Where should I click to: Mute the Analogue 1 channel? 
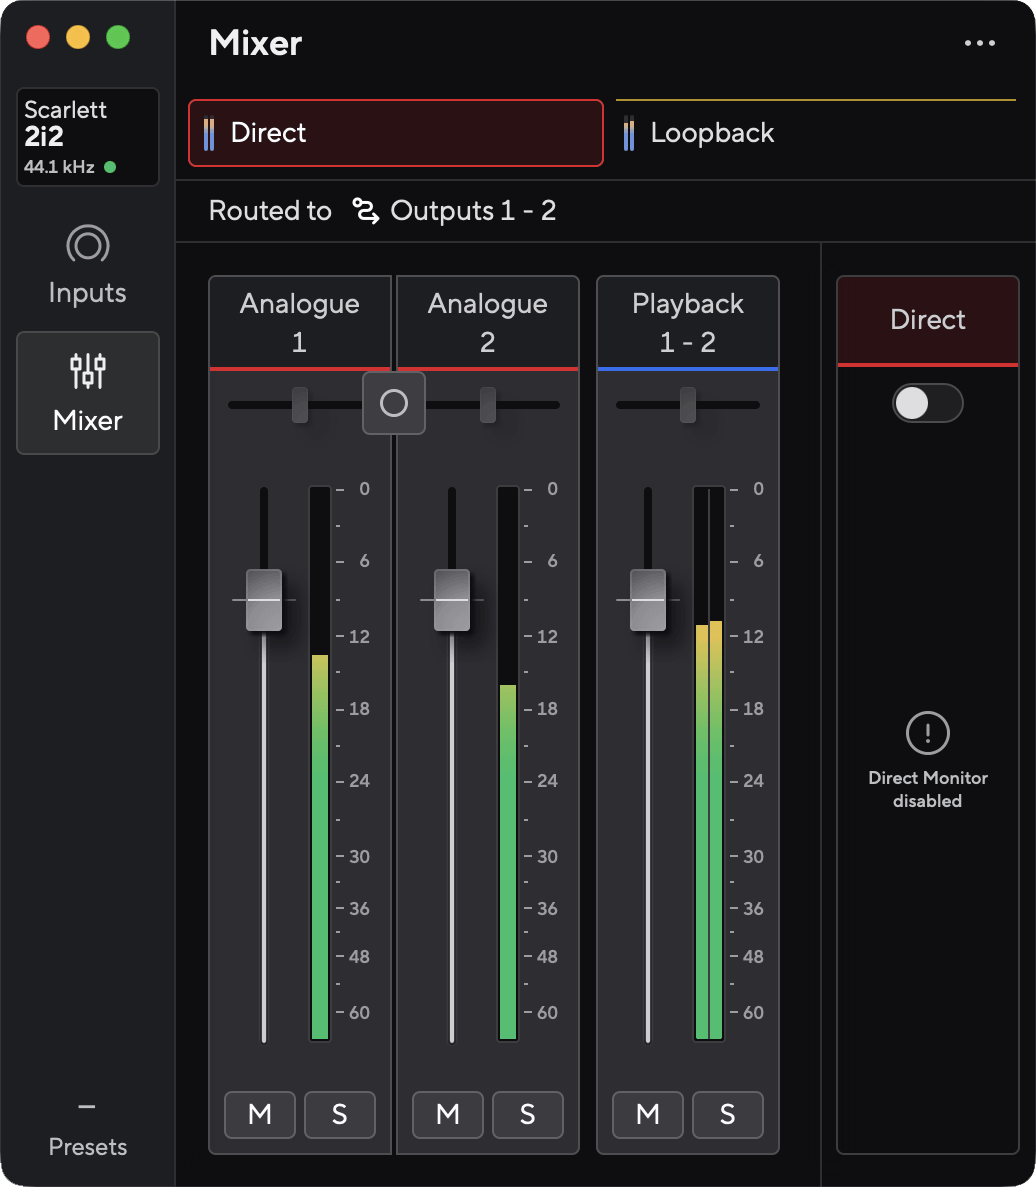(260, 1114)
